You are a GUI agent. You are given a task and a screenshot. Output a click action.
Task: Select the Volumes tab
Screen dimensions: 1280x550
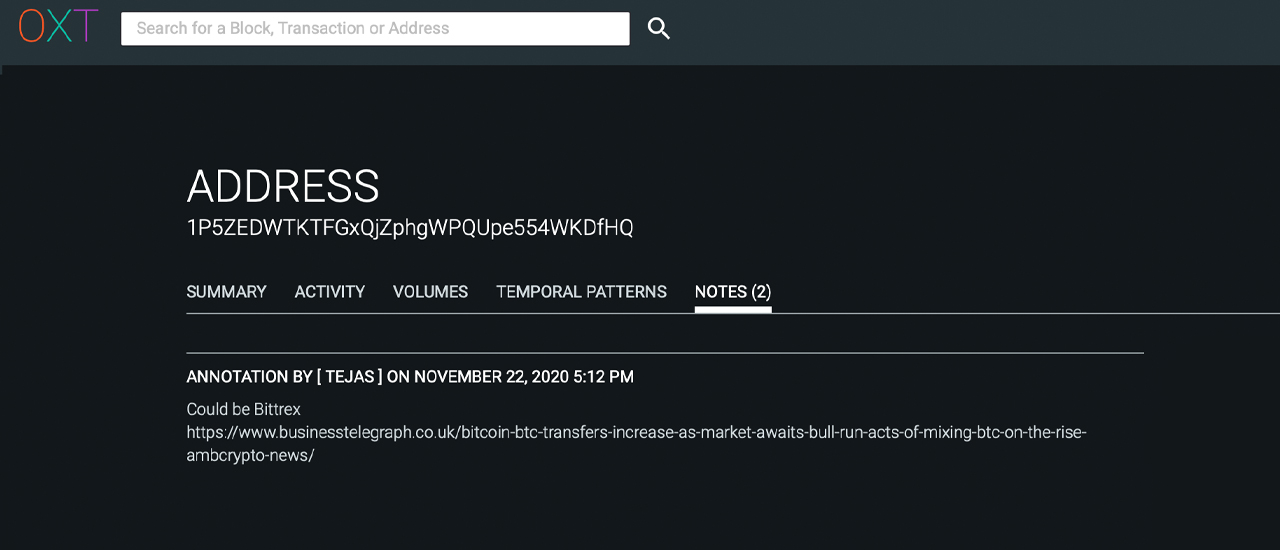(x=430, y=292)
